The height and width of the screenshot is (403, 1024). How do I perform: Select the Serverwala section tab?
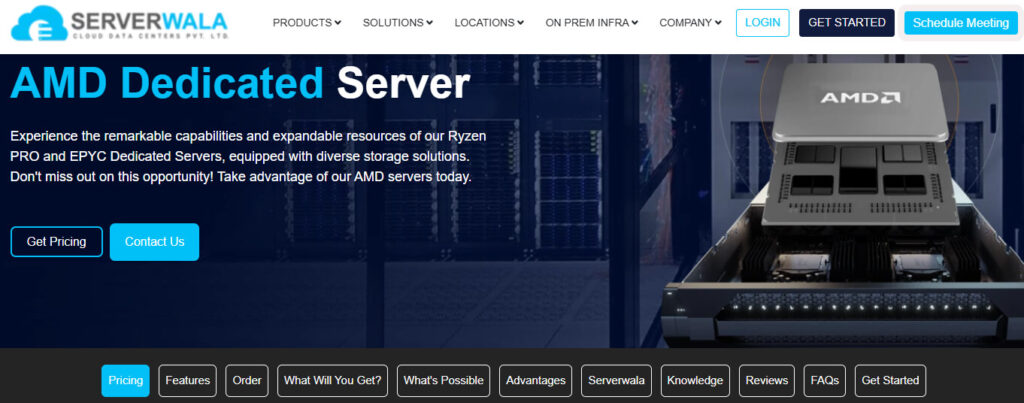point(616,380)
